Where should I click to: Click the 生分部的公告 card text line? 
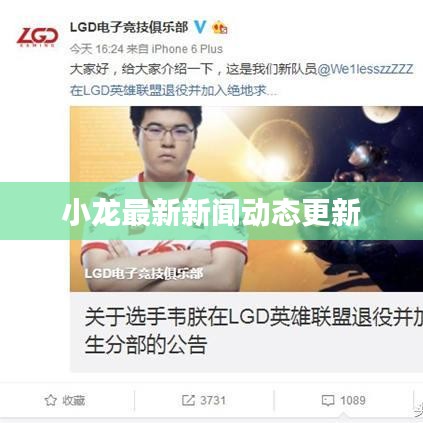(x=146, y=344)
